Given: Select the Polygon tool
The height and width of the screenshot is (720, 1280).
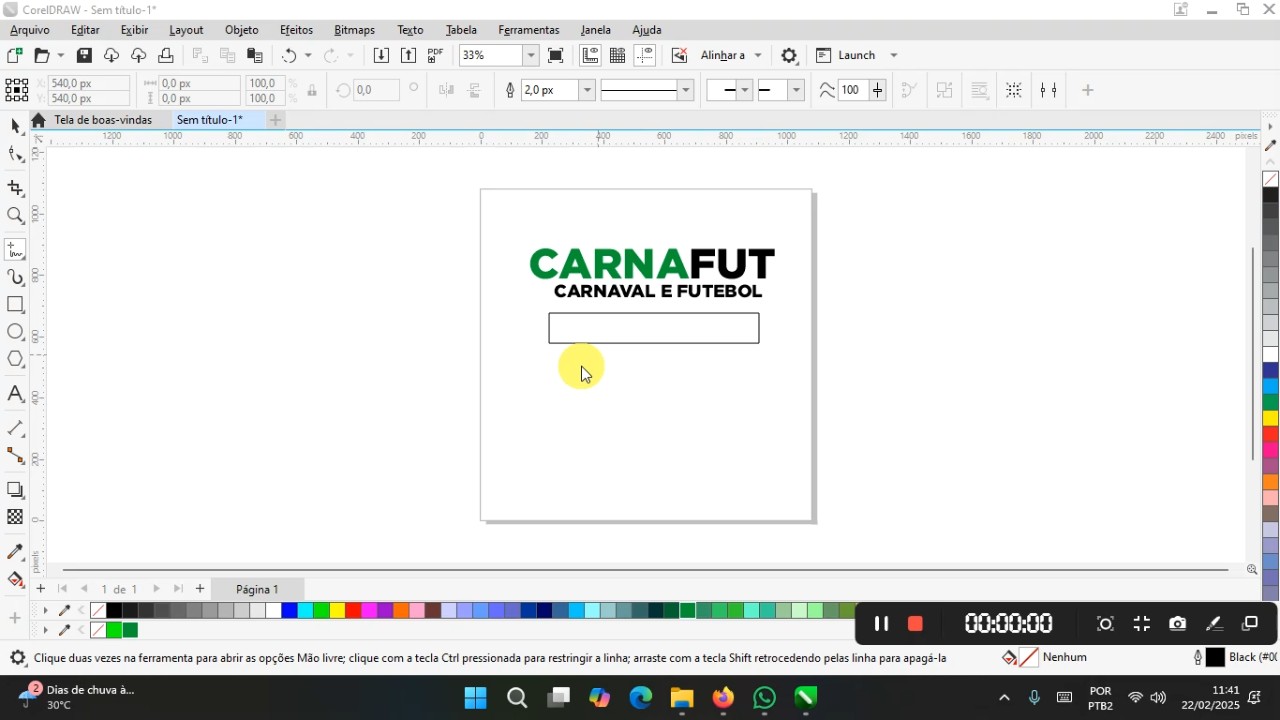Looking at the screenshot, I should 15,360.
